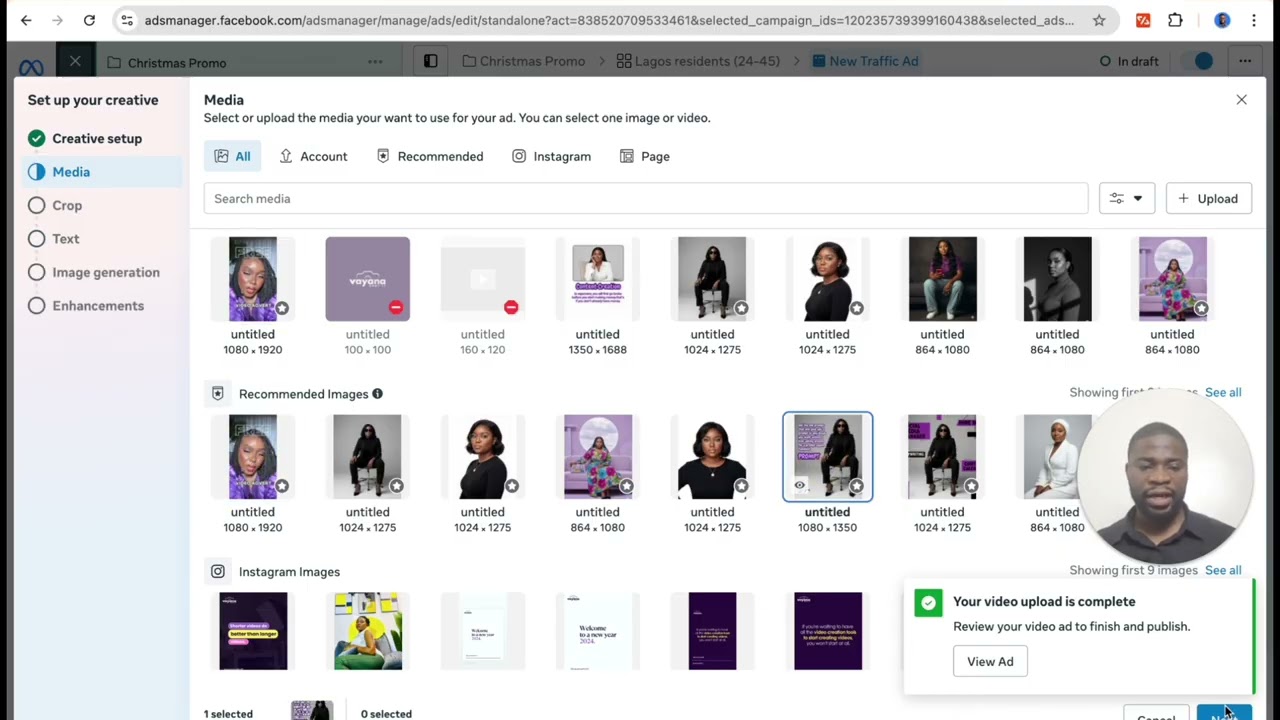The image size is (1280, 720).
Task: Click the small selected-media thumbnail at bottom
Action: tap(311, 711)
